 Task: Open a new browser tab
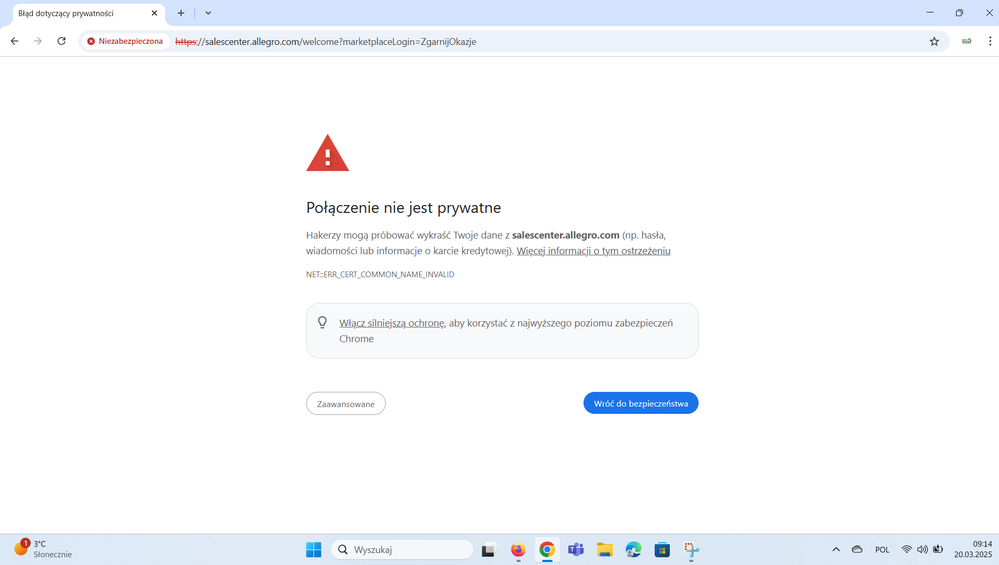(181, 13)
